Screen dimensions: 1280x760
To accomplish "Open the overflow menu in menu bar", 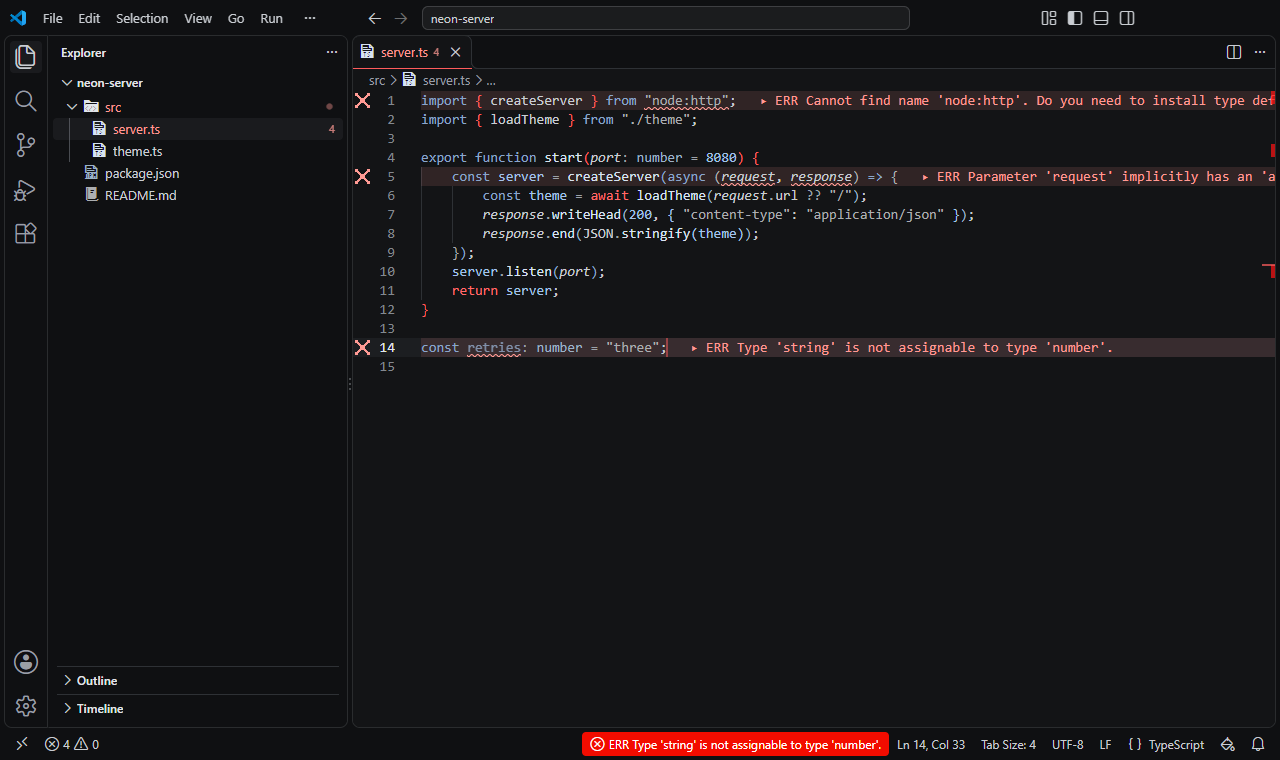I will point(310,18).
